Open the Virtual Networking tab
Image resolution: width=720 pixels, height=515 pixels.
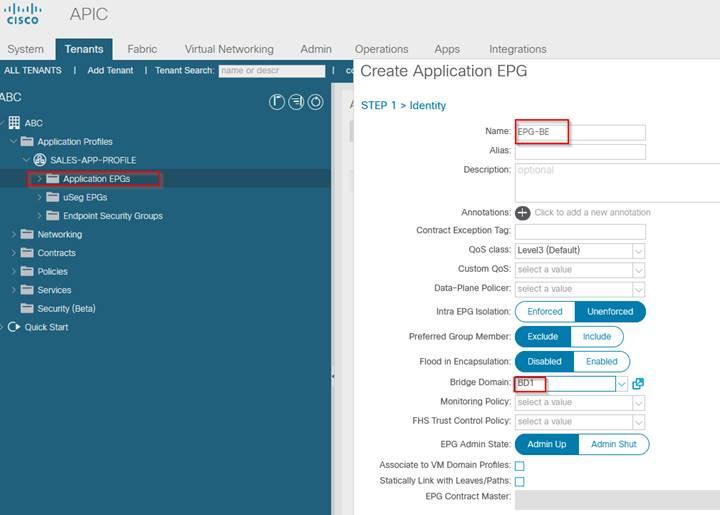pos(229,49)
